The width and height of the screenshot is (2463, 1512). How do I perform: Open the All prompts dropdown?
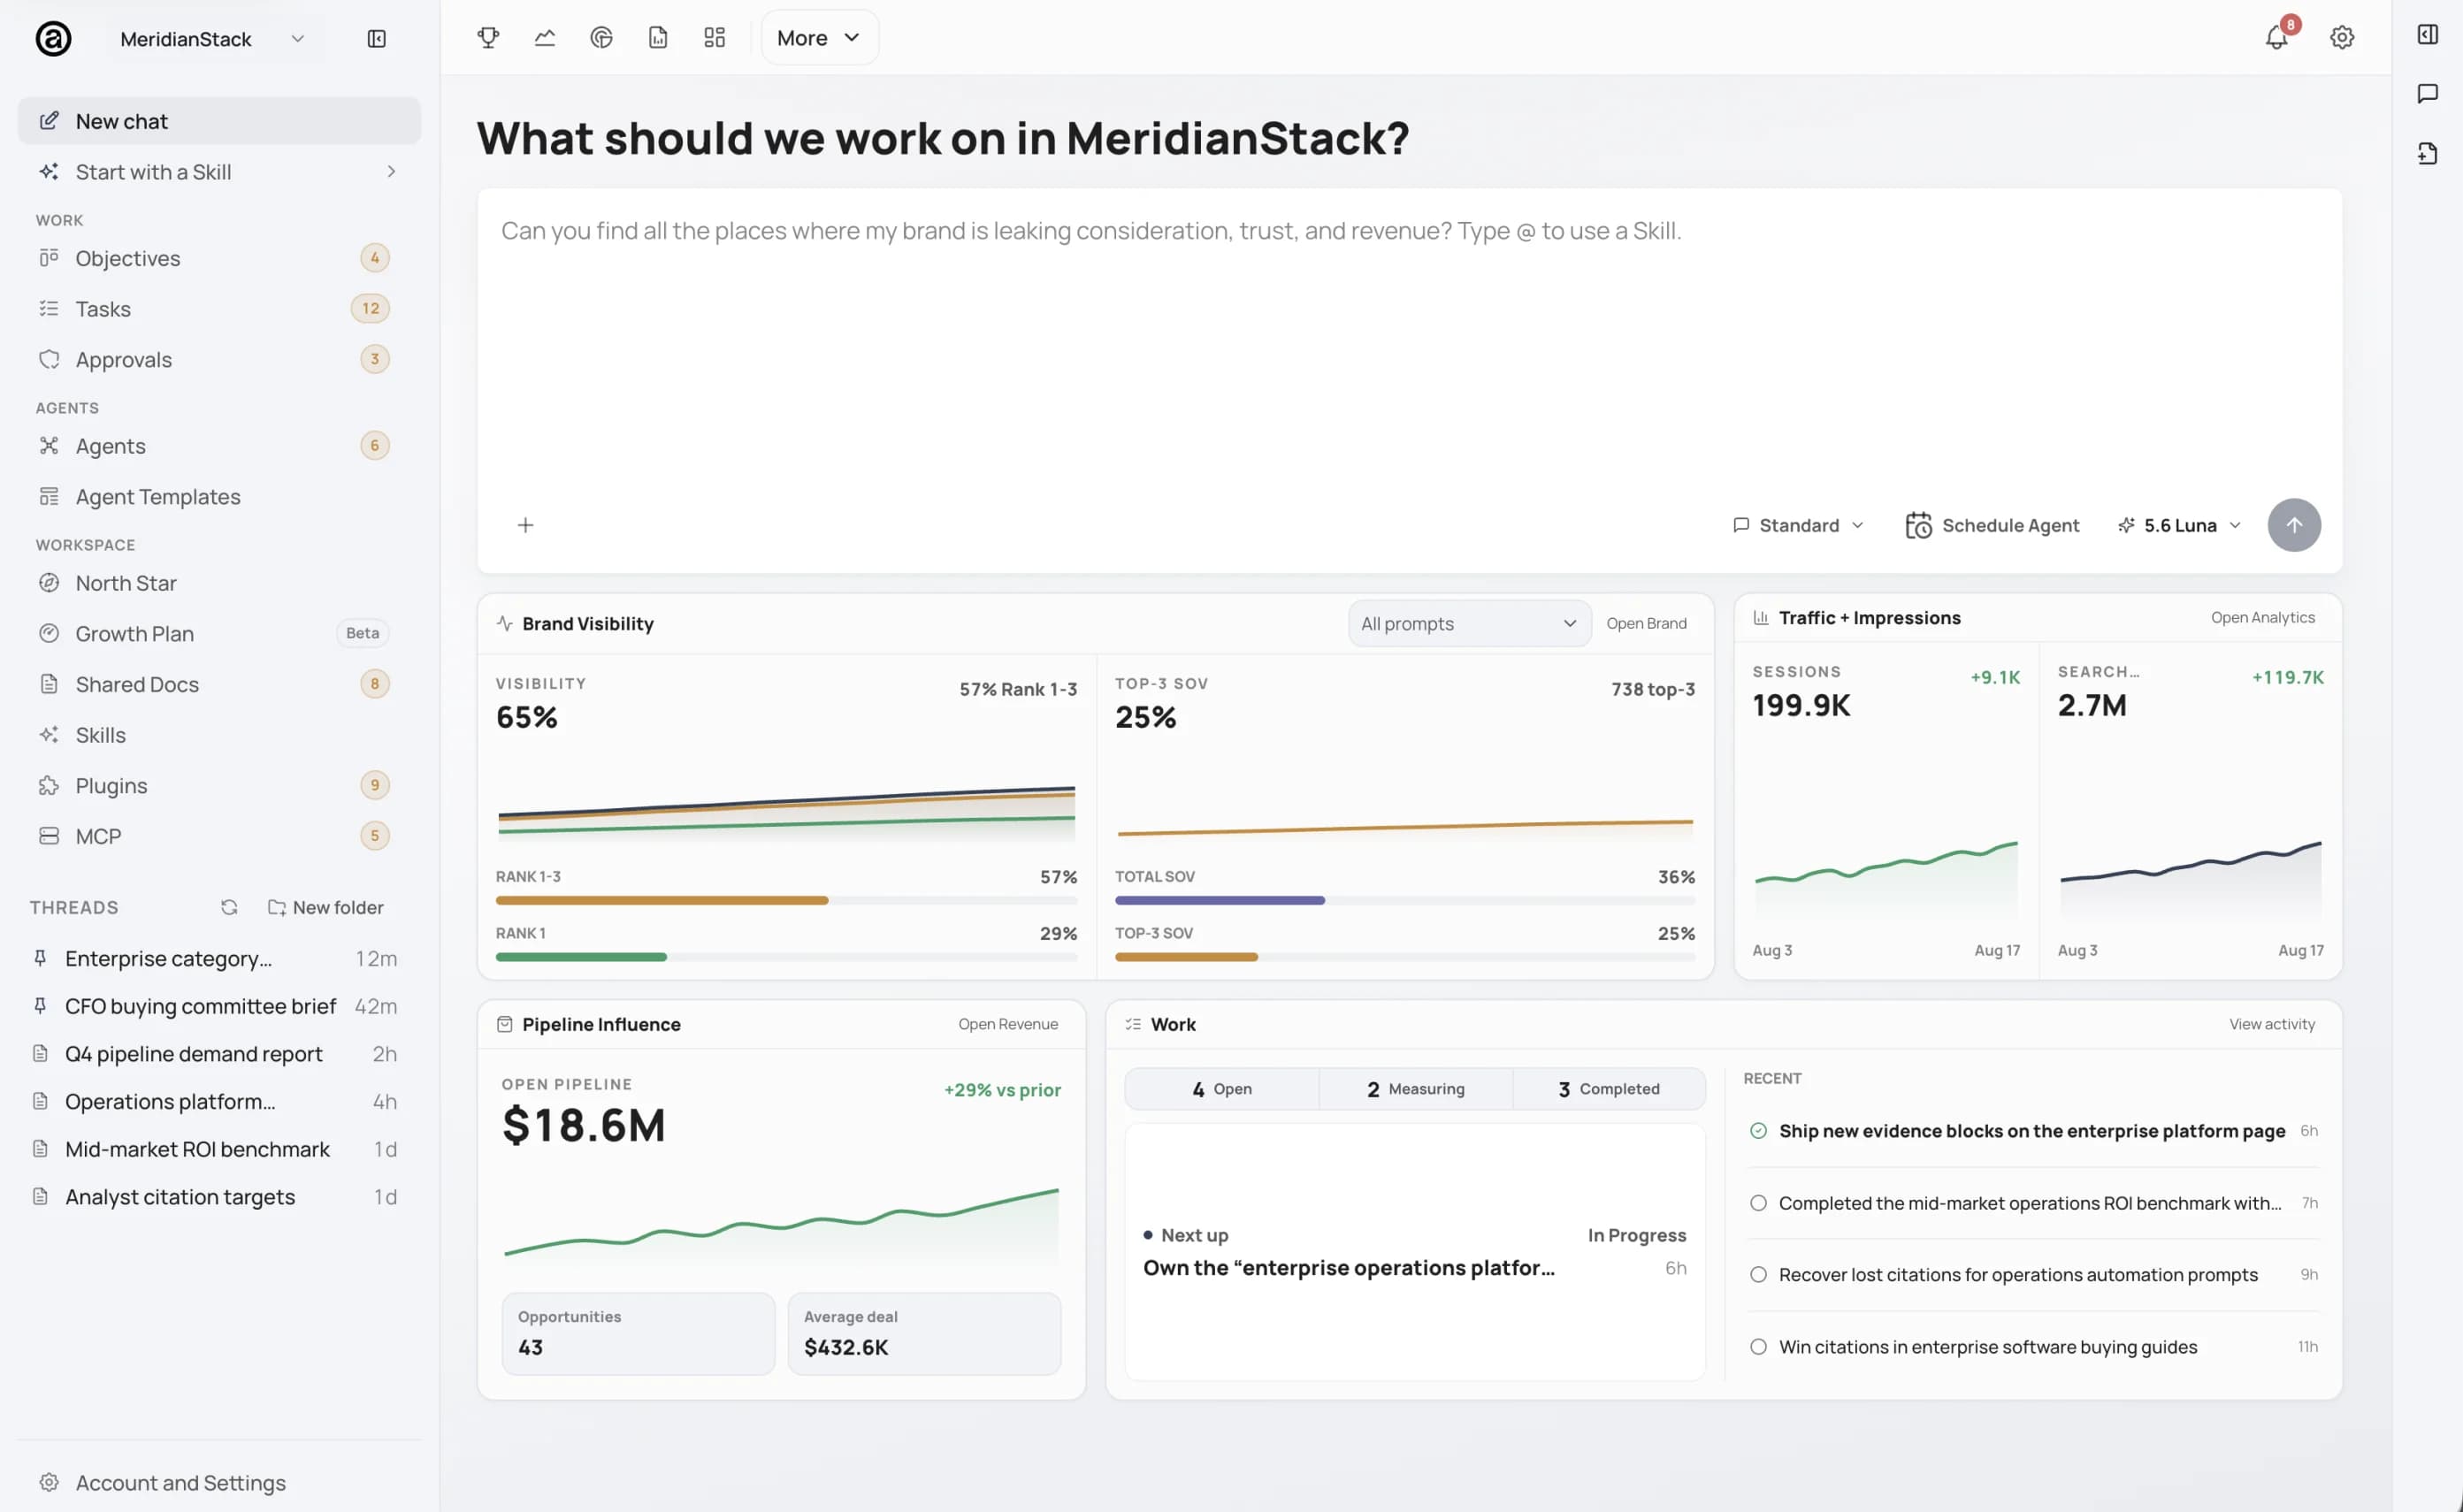click(1468, 623)
